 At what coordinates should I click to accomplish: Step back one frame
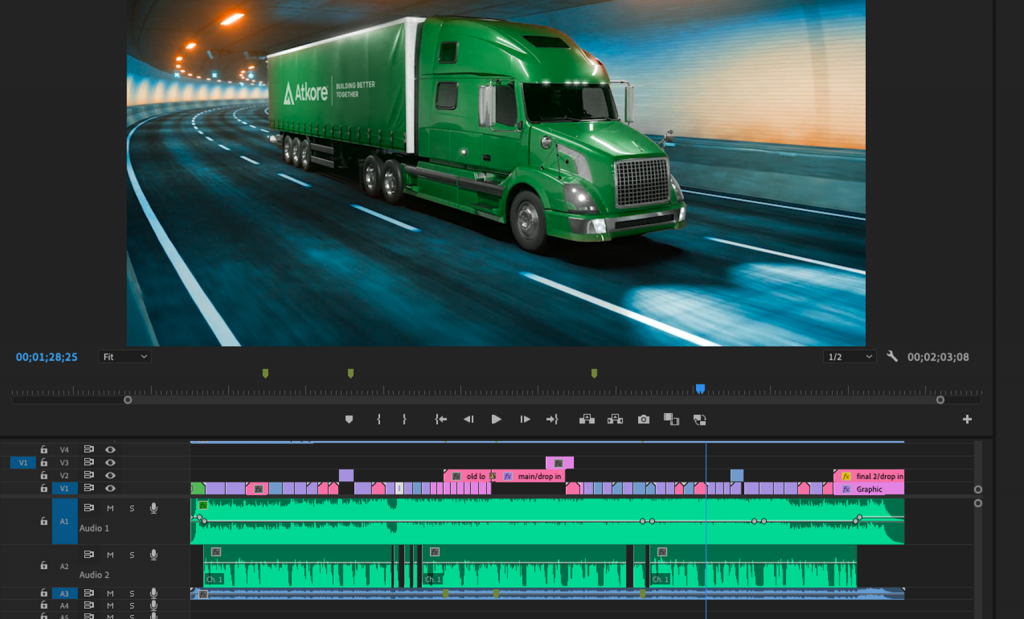point(468,420)
